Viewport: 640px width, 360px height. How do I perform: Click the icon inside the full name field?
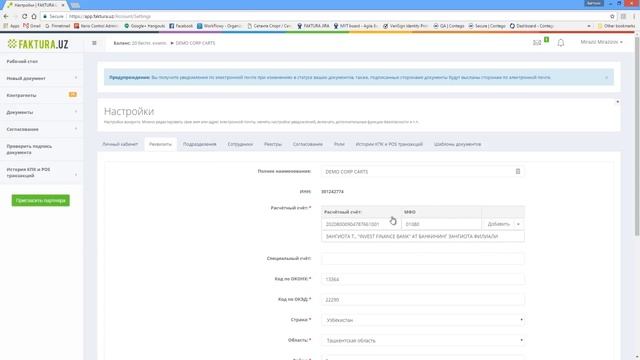(x=518, y=171)
